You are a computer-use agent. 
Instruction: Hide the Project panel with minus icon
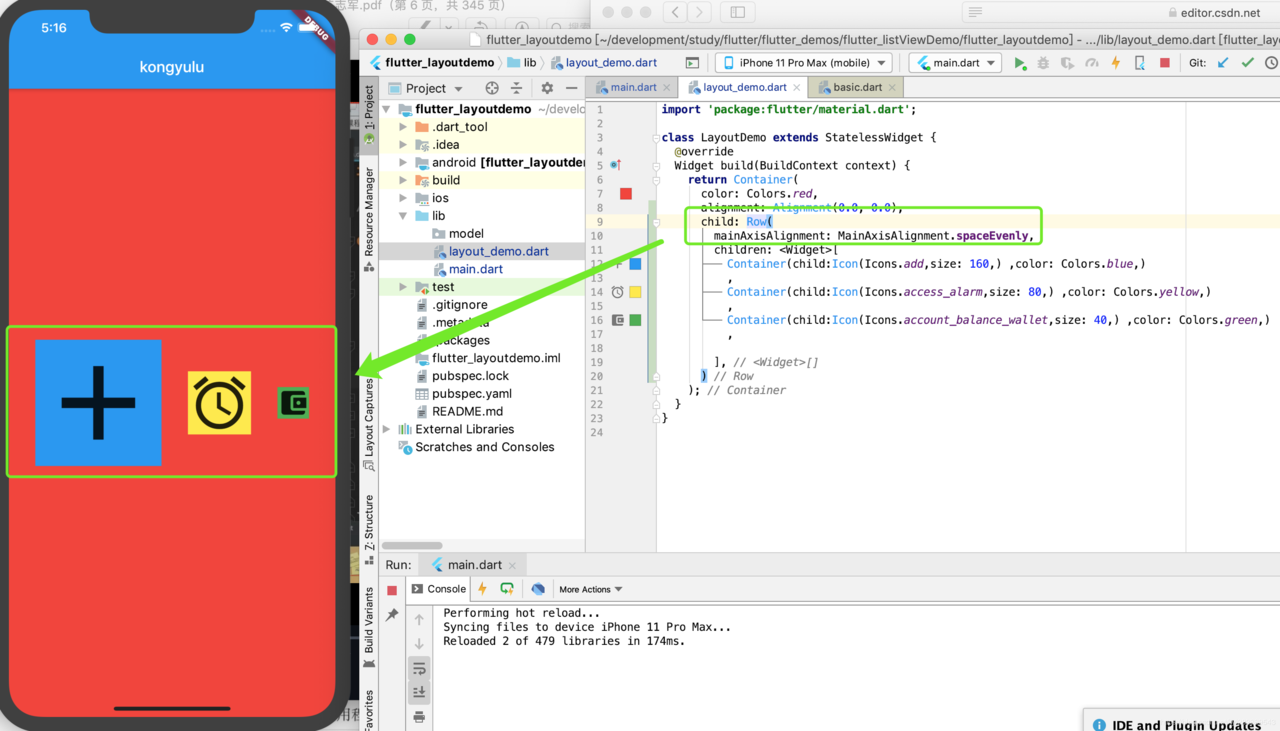571,88
